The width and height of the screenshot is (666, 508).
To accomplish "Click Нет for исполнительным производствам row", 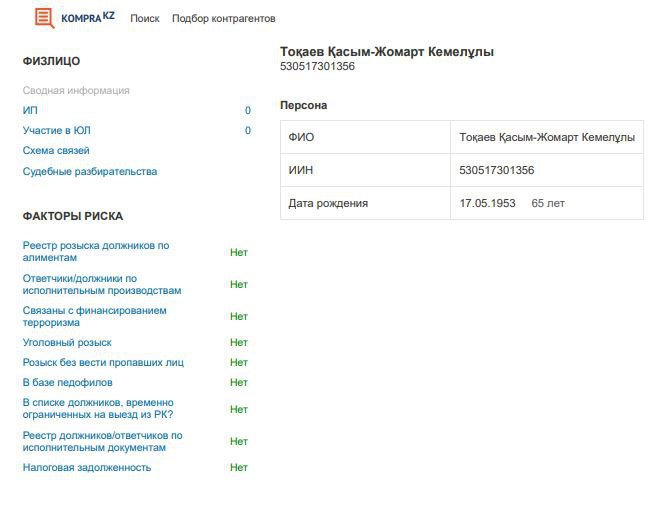I will [x=239, y=285].
